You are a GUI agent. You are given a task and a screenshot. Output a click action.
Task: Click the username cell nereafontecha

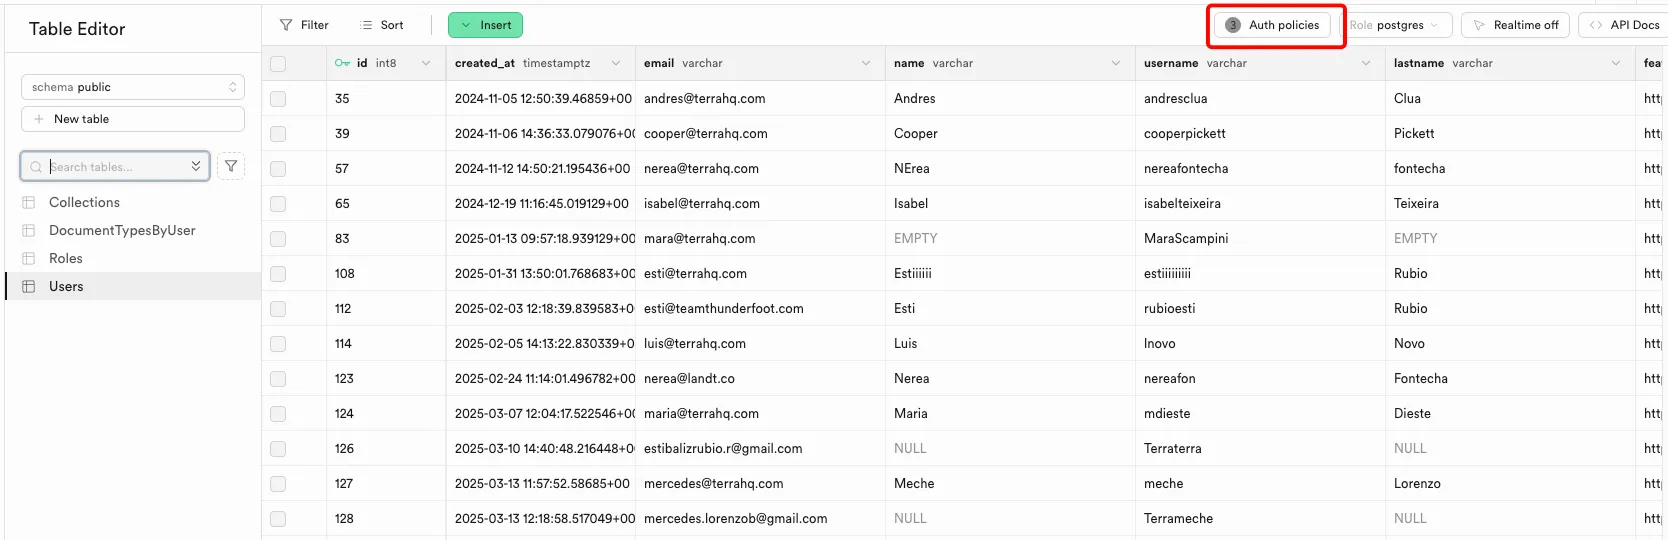coord(1260,169)
